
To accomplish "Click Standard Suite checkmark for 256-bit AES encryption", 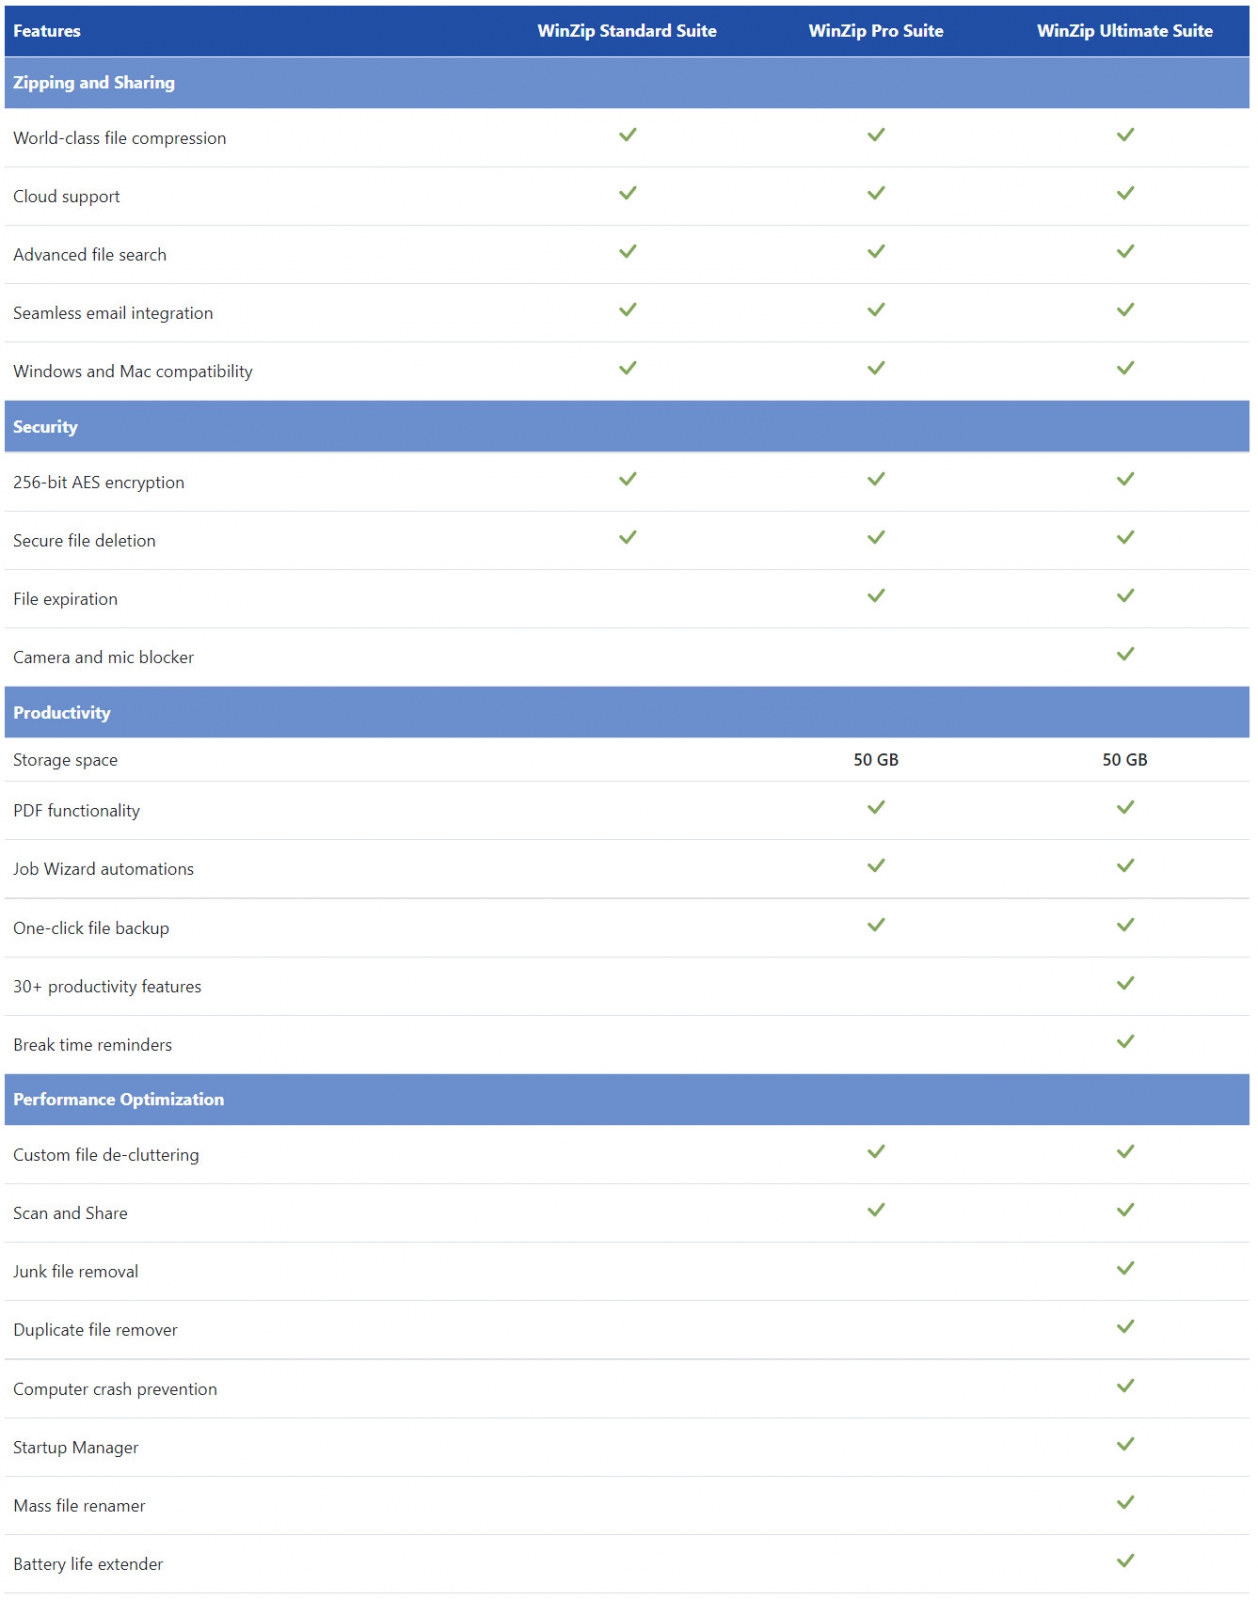I will [627, 479].
